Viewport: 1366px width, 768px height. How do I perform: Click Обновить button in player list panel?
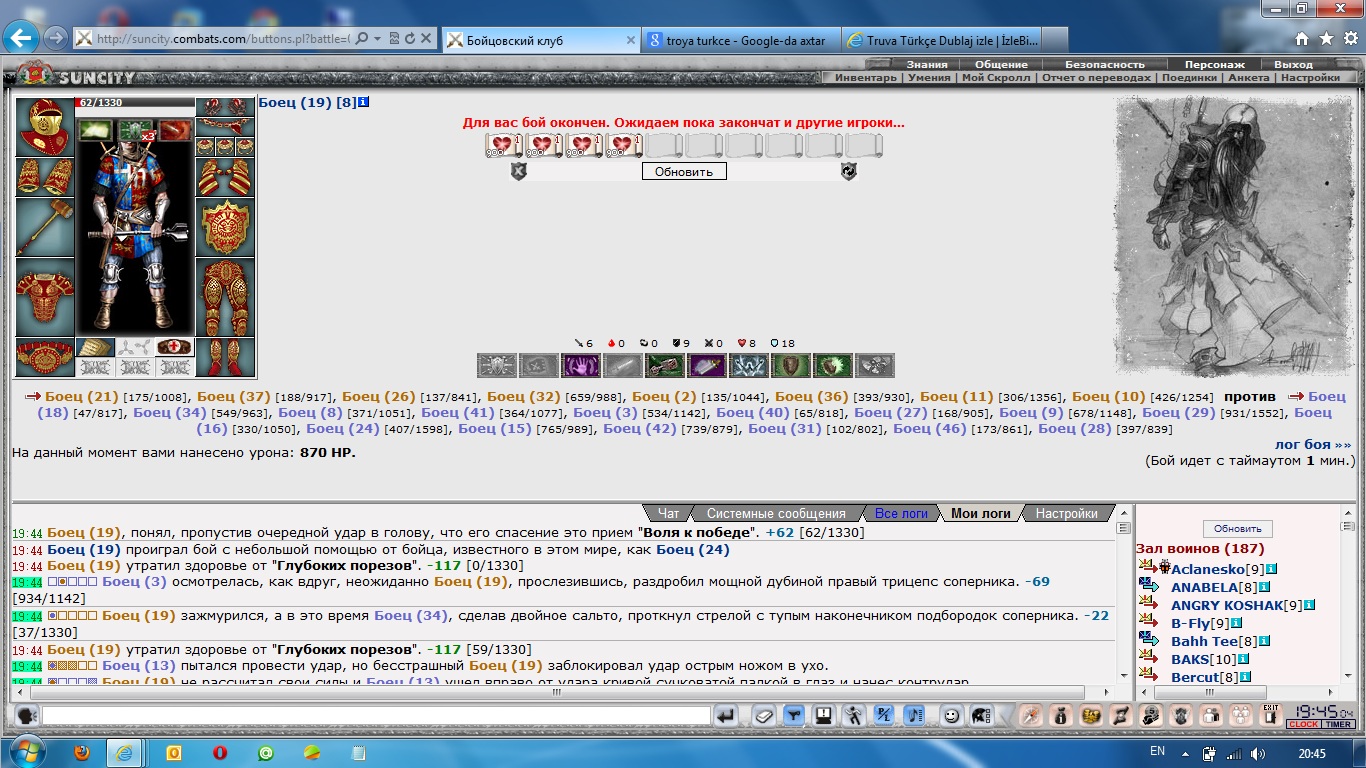1237,528
